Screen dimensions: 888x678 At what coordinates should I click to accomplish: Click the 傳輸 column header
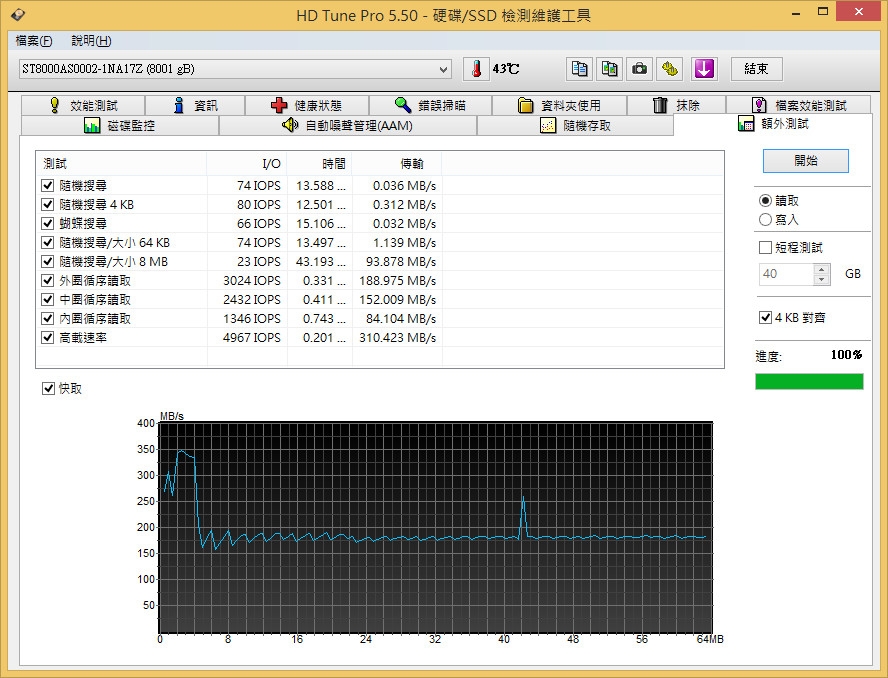click(x=397, y=164)
